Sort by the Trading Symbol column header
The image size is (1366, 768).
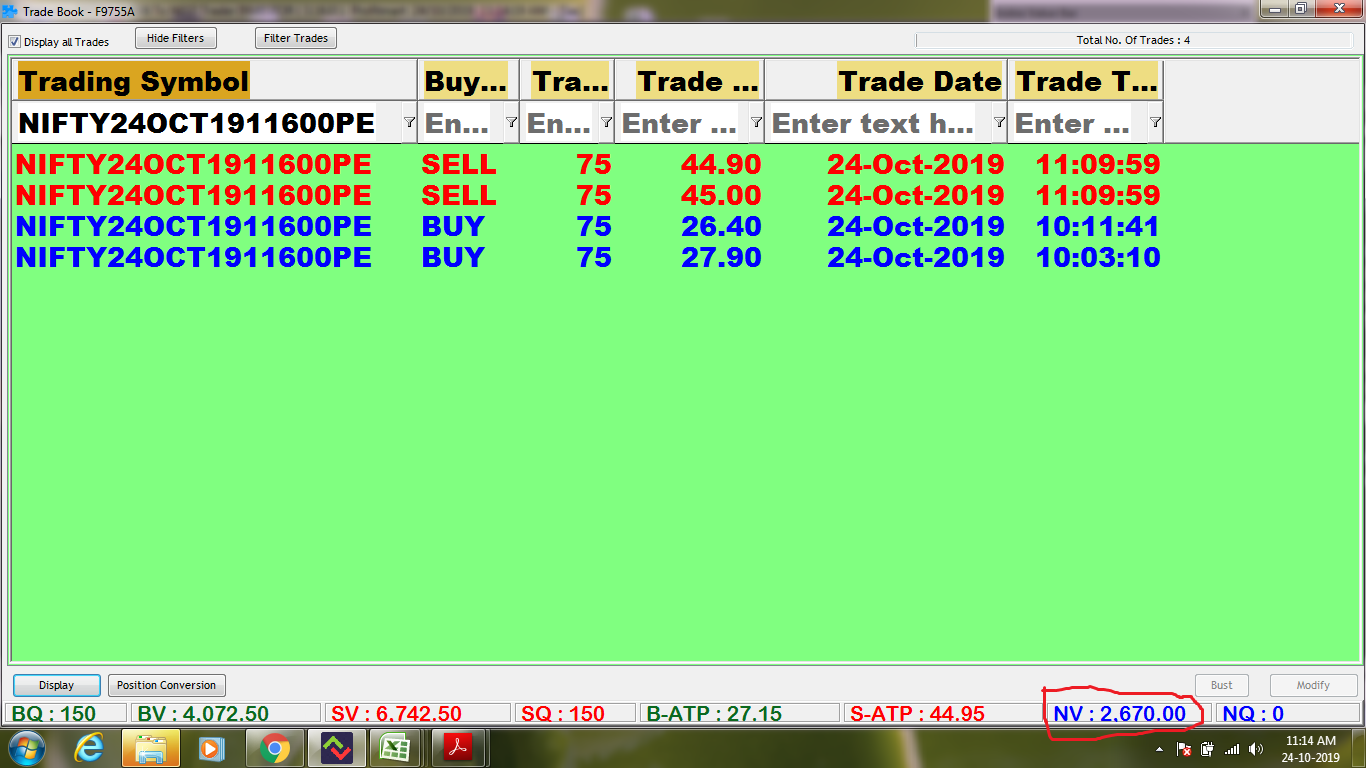pos(133,81)
